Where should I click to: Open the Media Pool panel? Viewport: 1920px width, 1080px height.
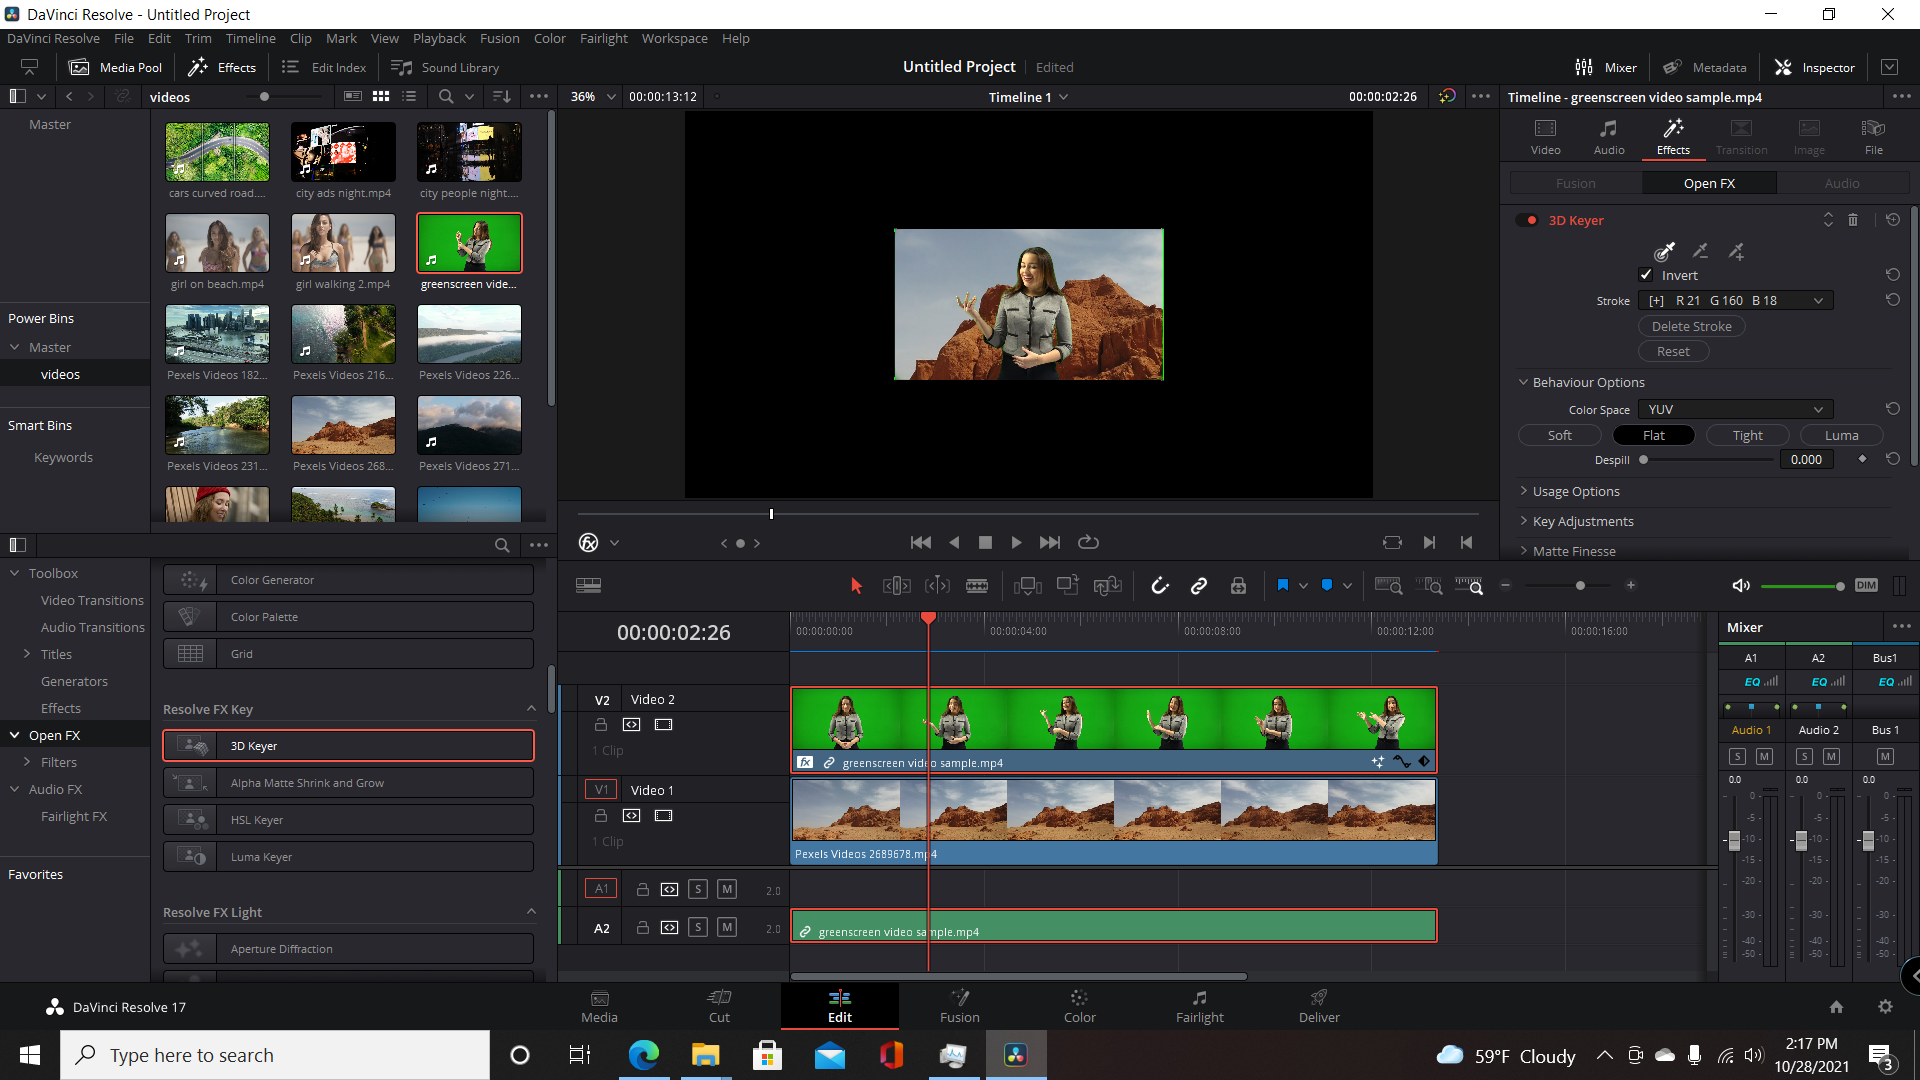115,67
